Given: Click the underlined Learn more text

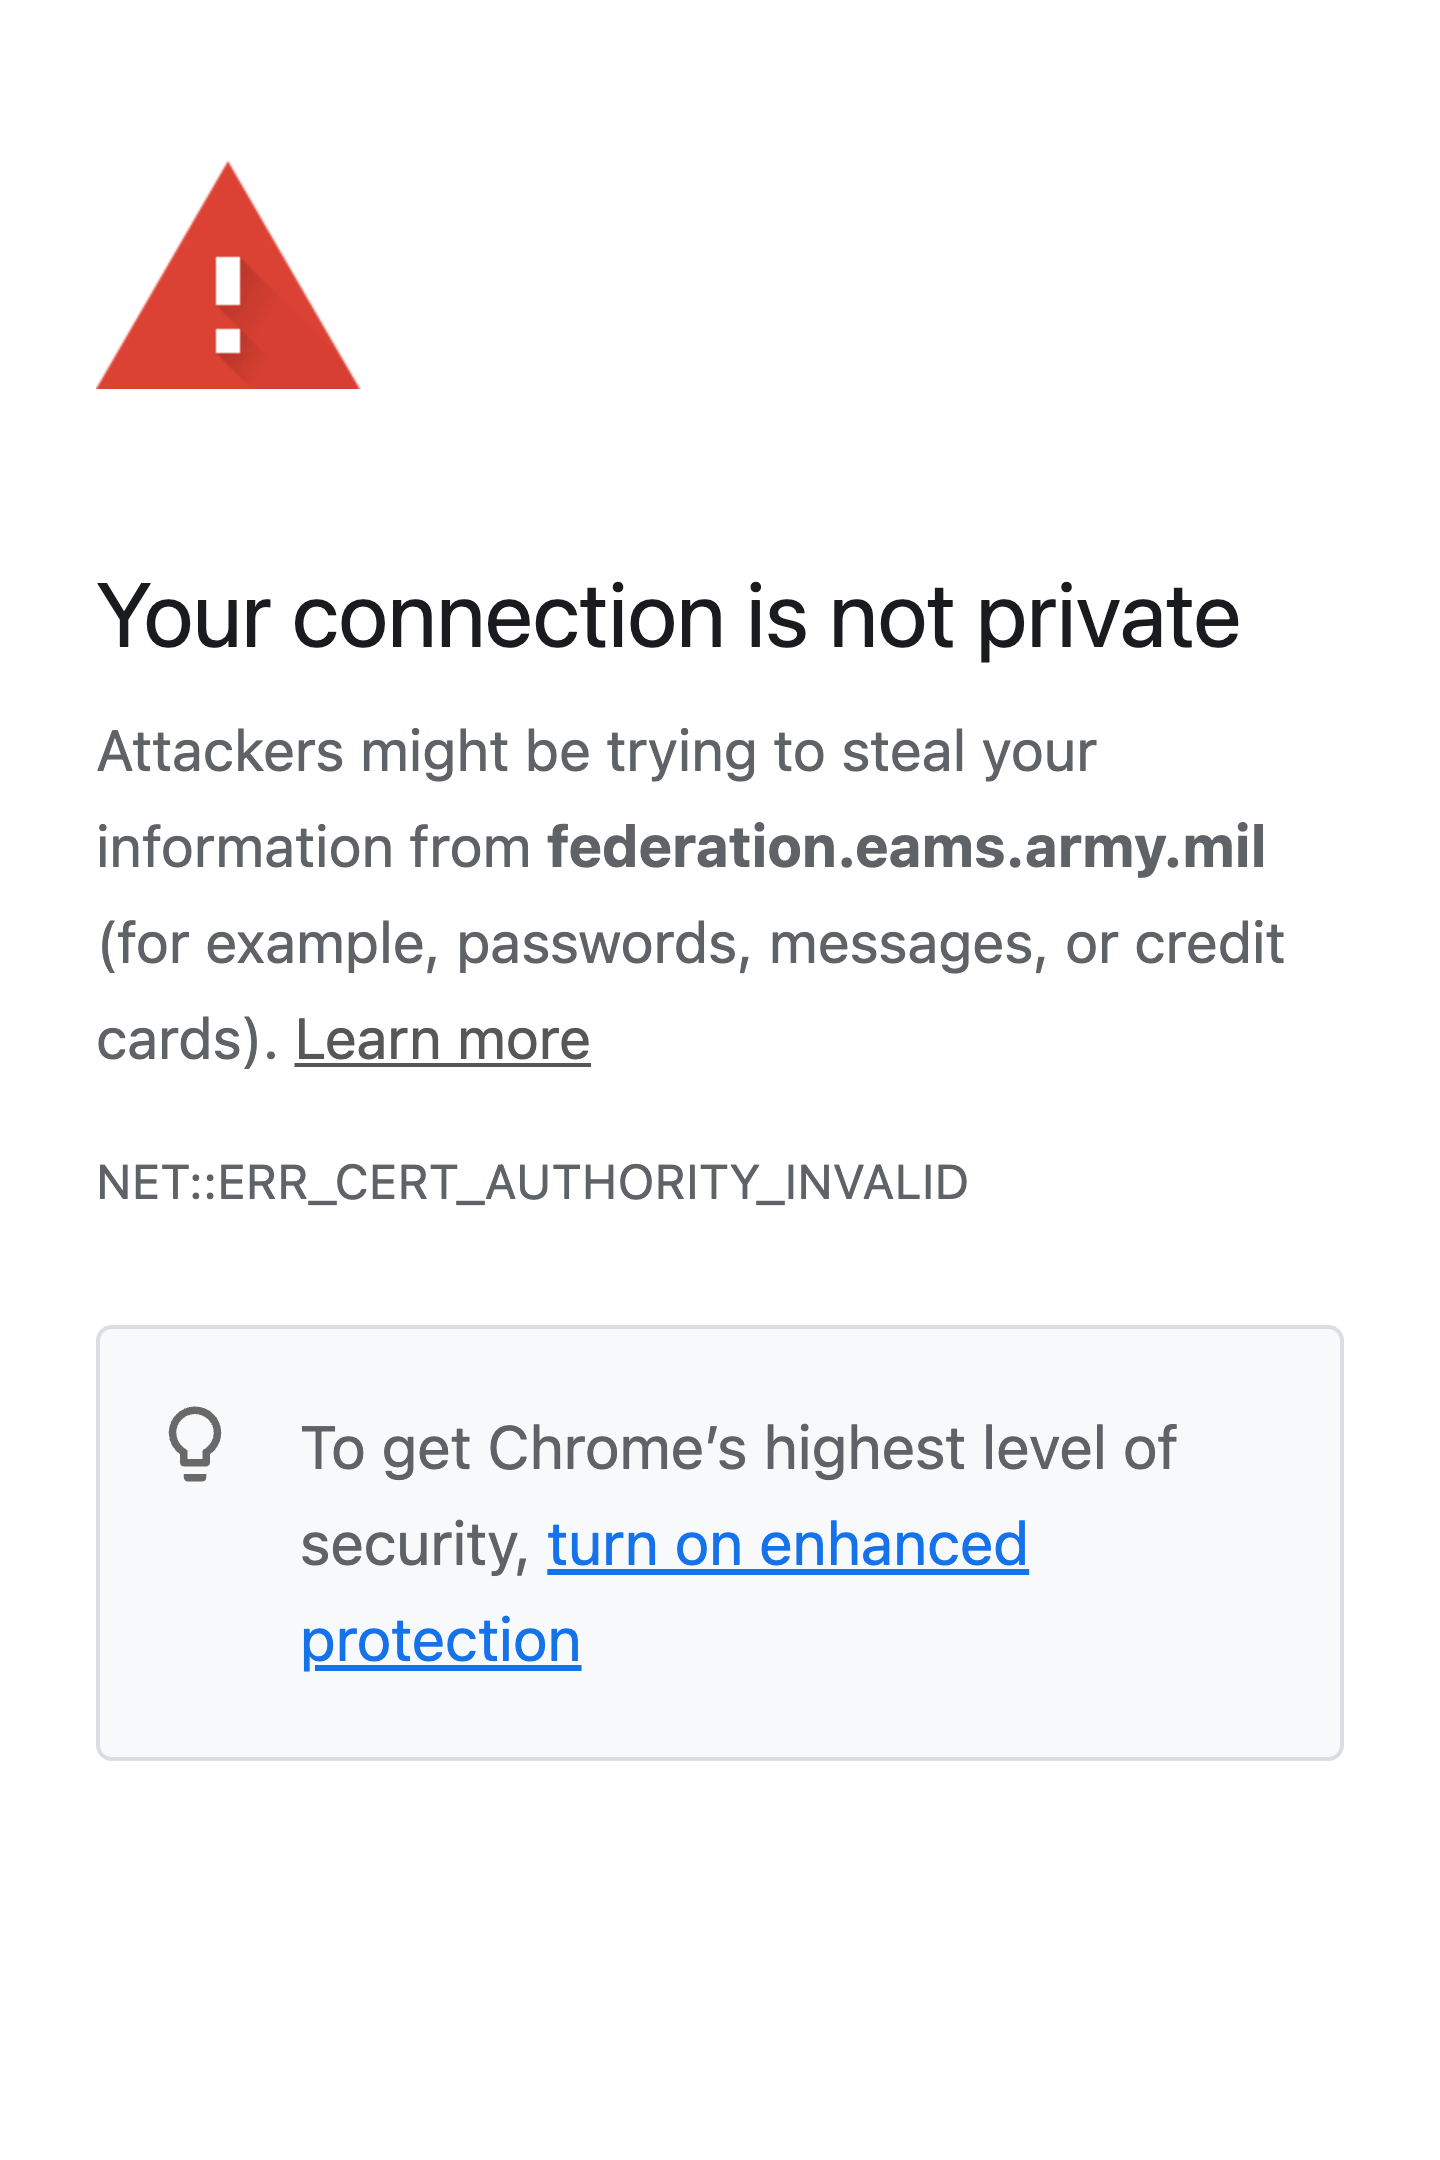Looking at the screenshot, I should 443,1039.
